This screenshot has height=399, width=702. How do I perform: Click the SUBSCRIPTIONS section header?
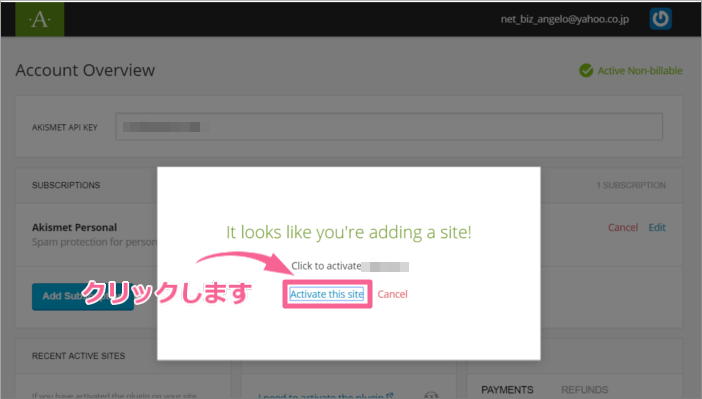coord(66,185)
